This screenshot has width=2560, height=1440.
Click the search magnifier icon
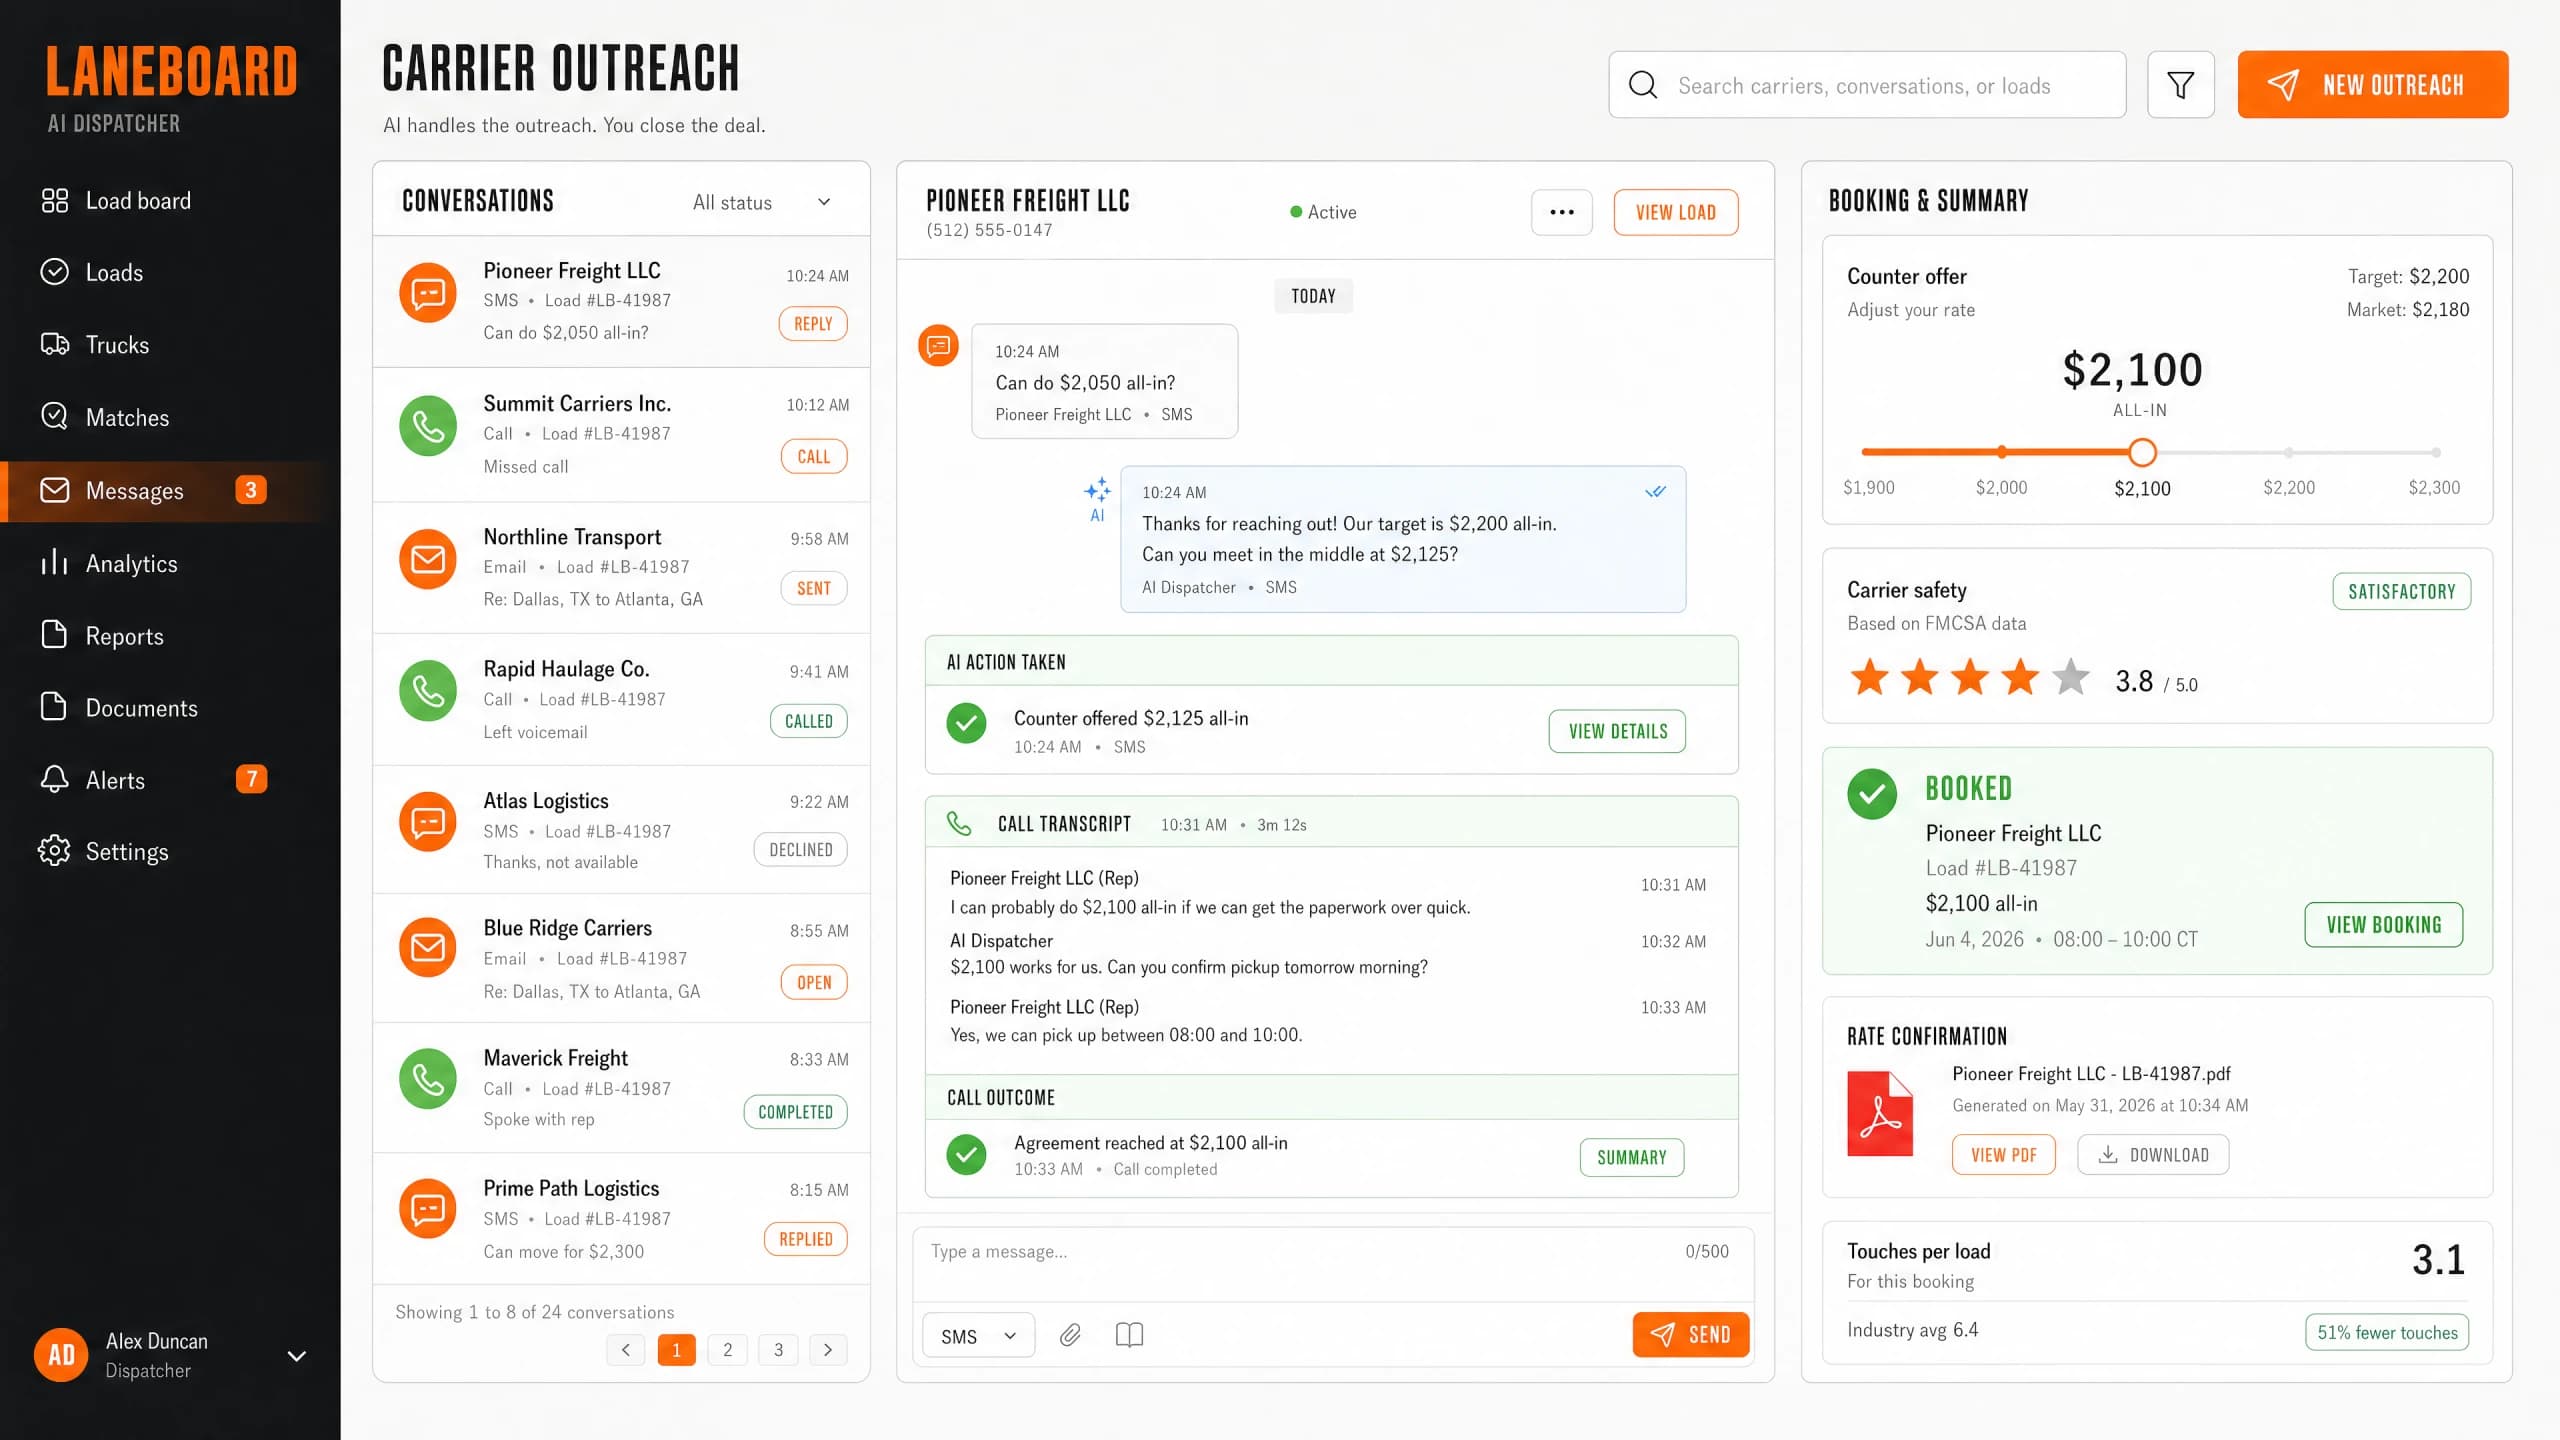point(1643,85)
